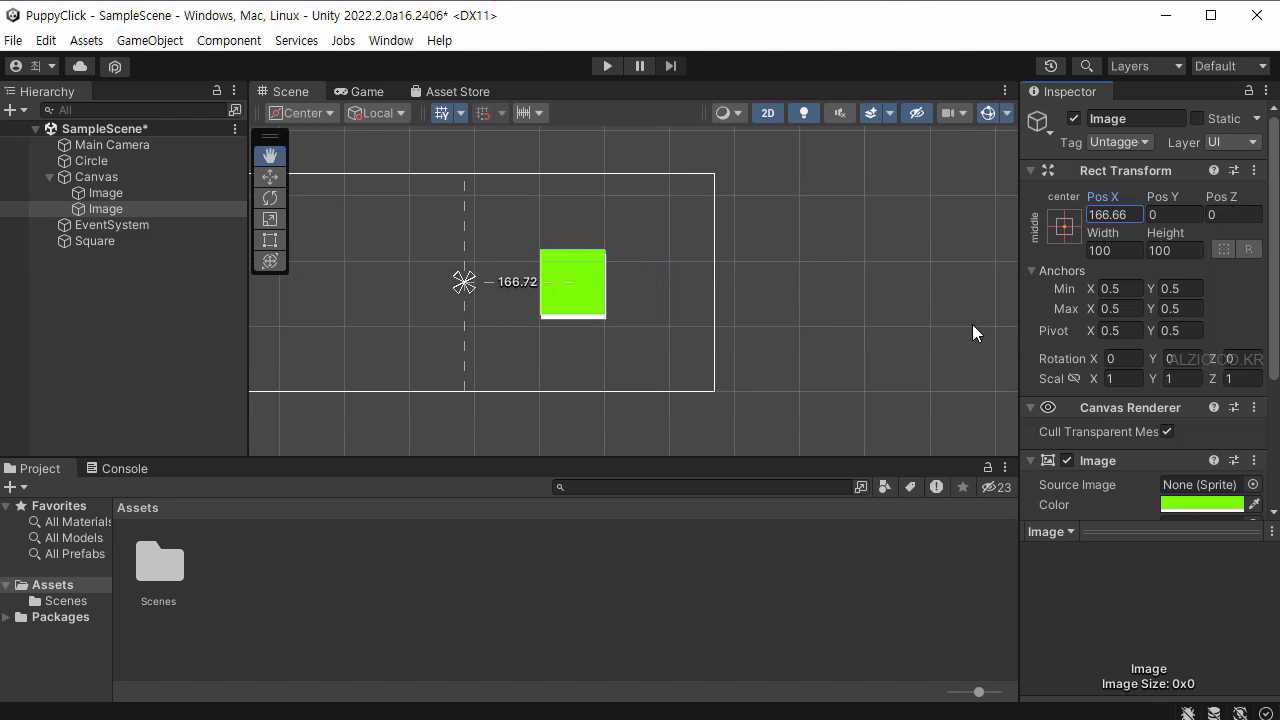Screen dimensions: 1280x720
Task: Toggle scene lighting bulb icon
Action: pos(804,113)
